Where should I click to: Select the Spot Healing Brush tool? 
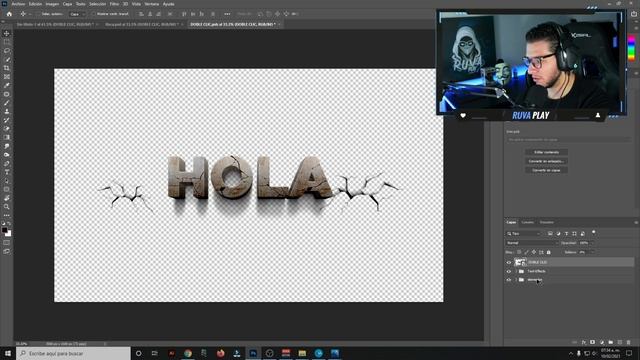point(7,94)
